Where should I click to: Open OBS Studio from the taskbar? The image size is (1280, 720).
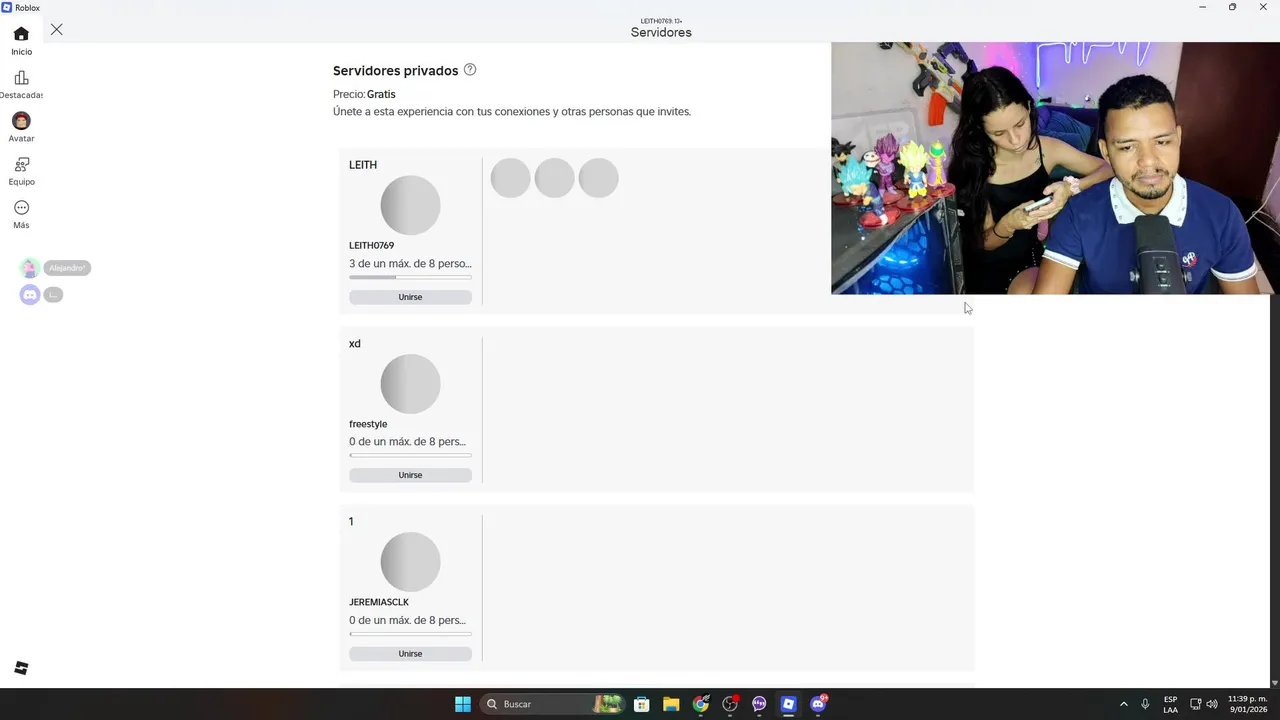point(730,704)
